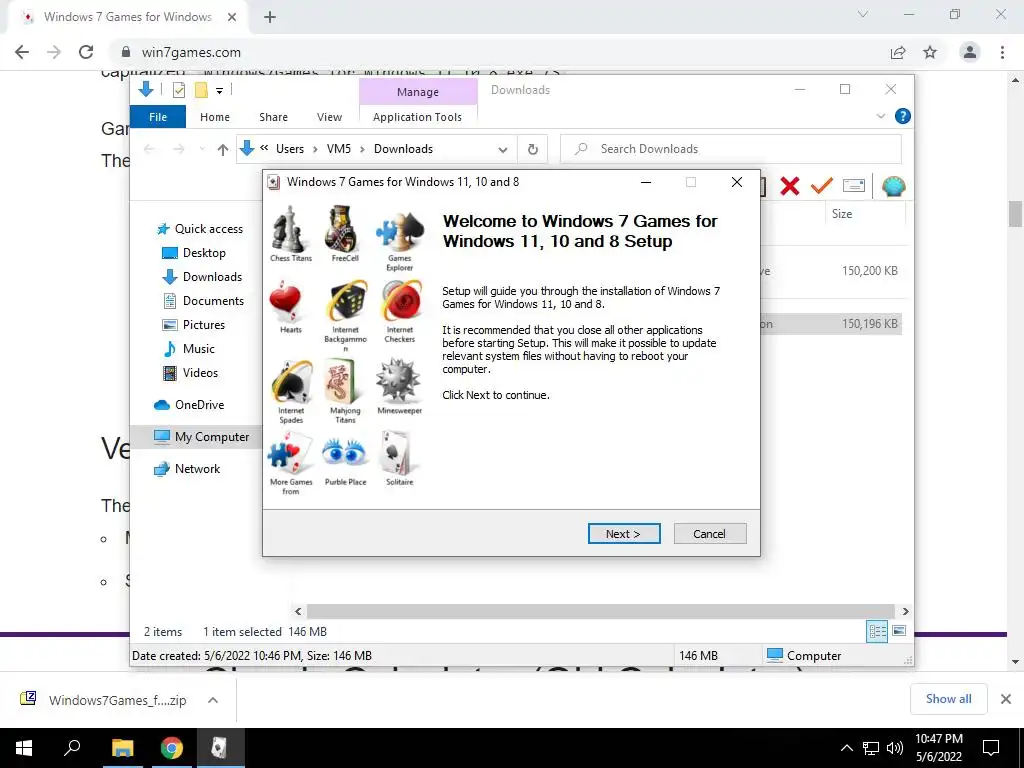Click the Games Explorer icon

click(399, 232)
